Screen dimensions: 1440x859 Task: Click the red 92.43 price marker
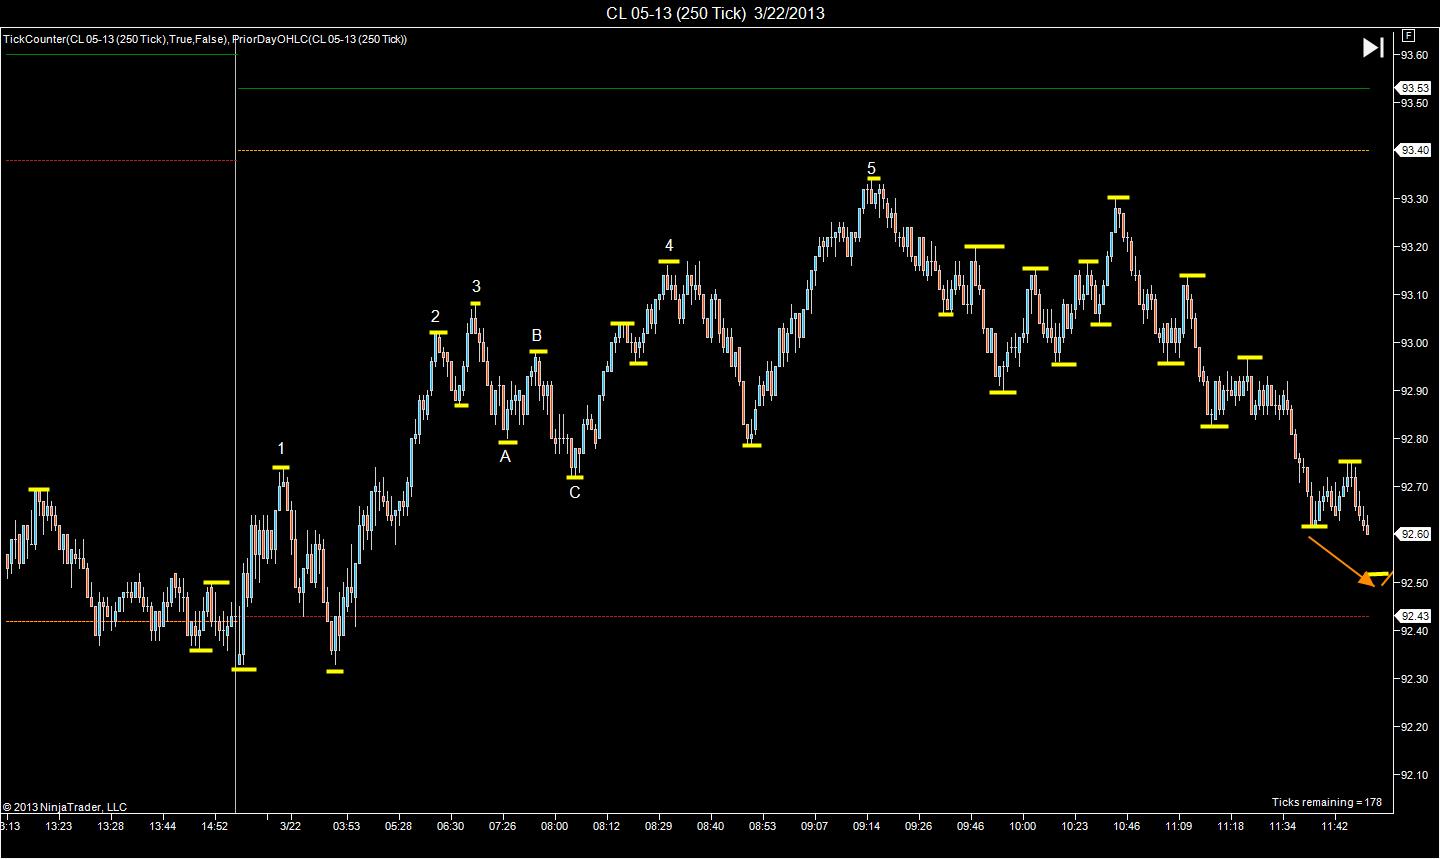(x=1414, y=616)
